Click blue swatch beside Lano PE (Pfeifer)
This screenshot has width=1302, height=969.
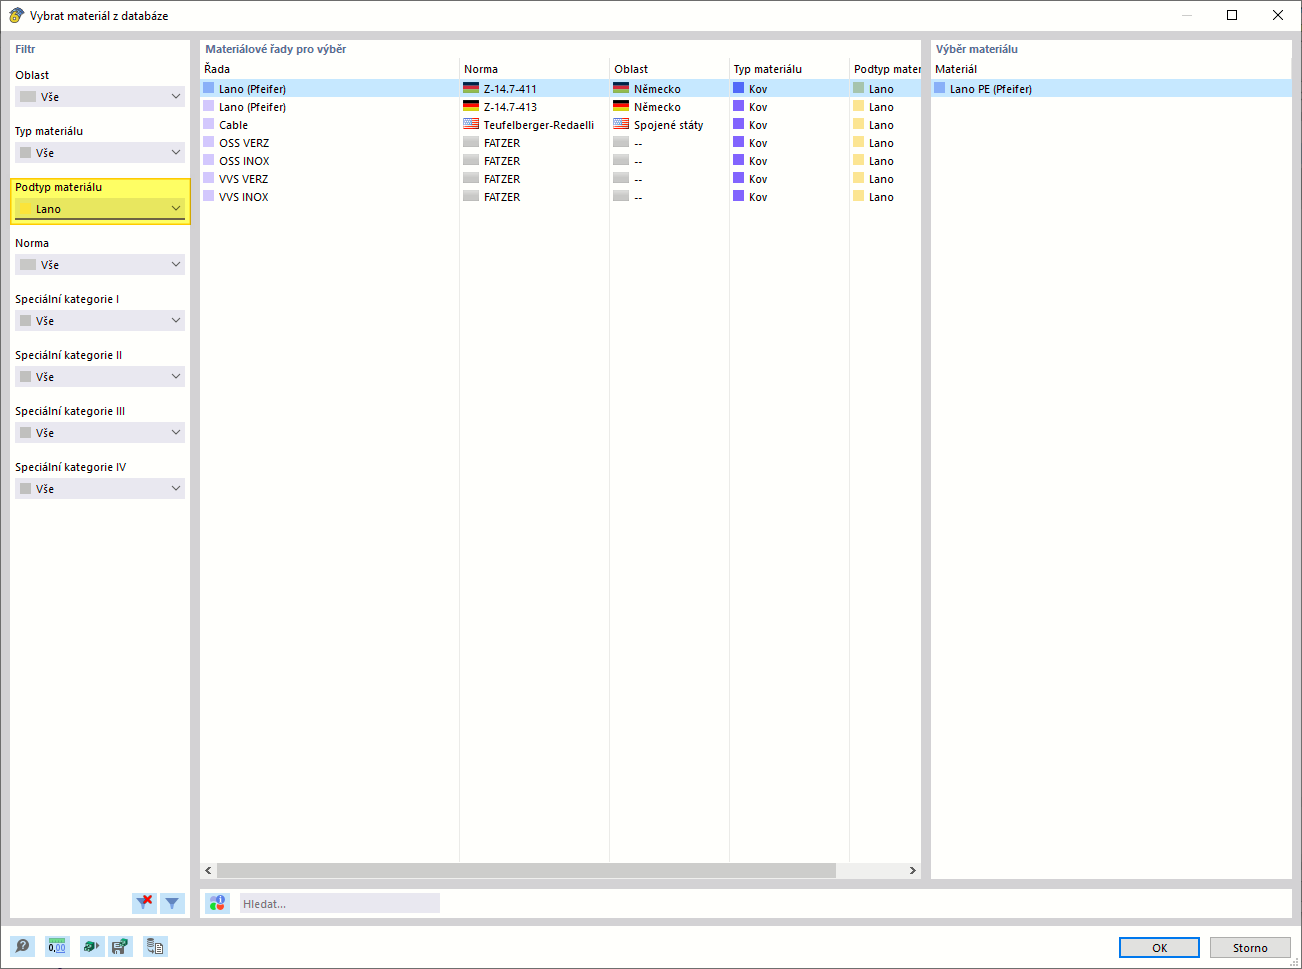939,88
